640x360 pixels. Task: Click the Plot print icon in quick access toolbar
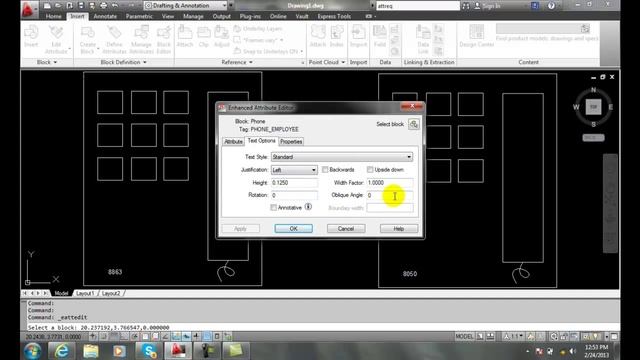[x=104, y=6]
